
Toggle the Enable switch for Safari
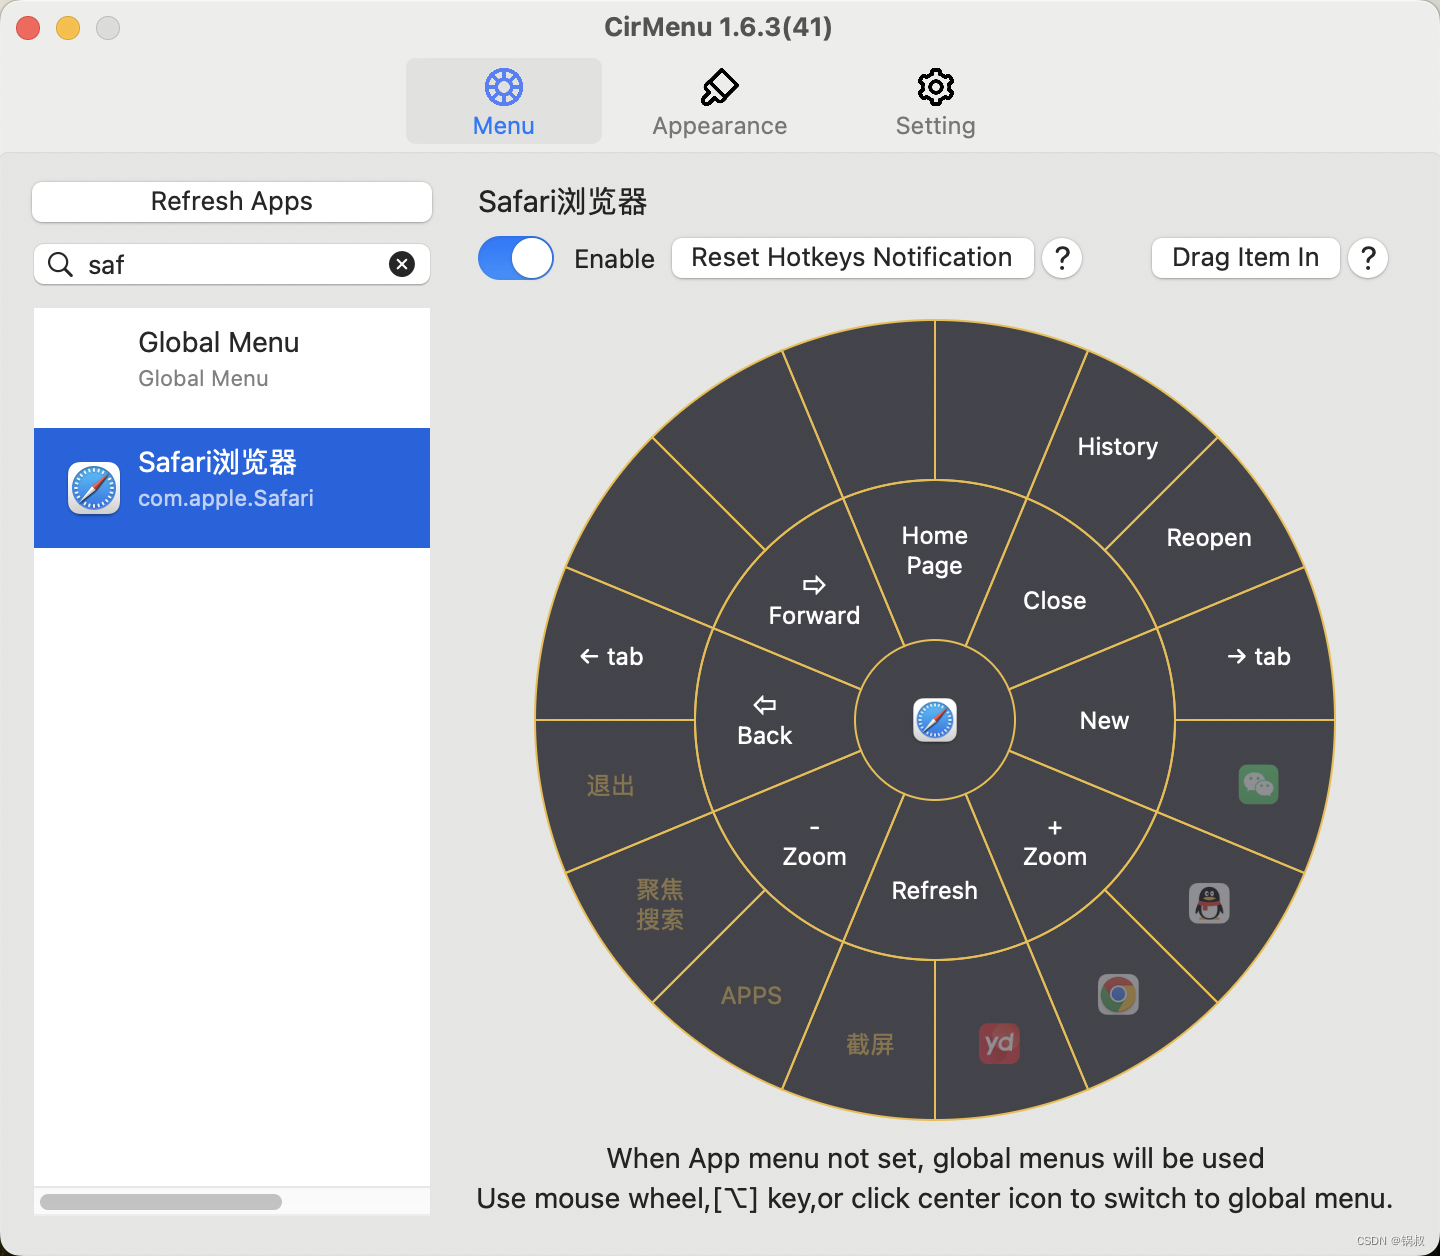[516, 258]
